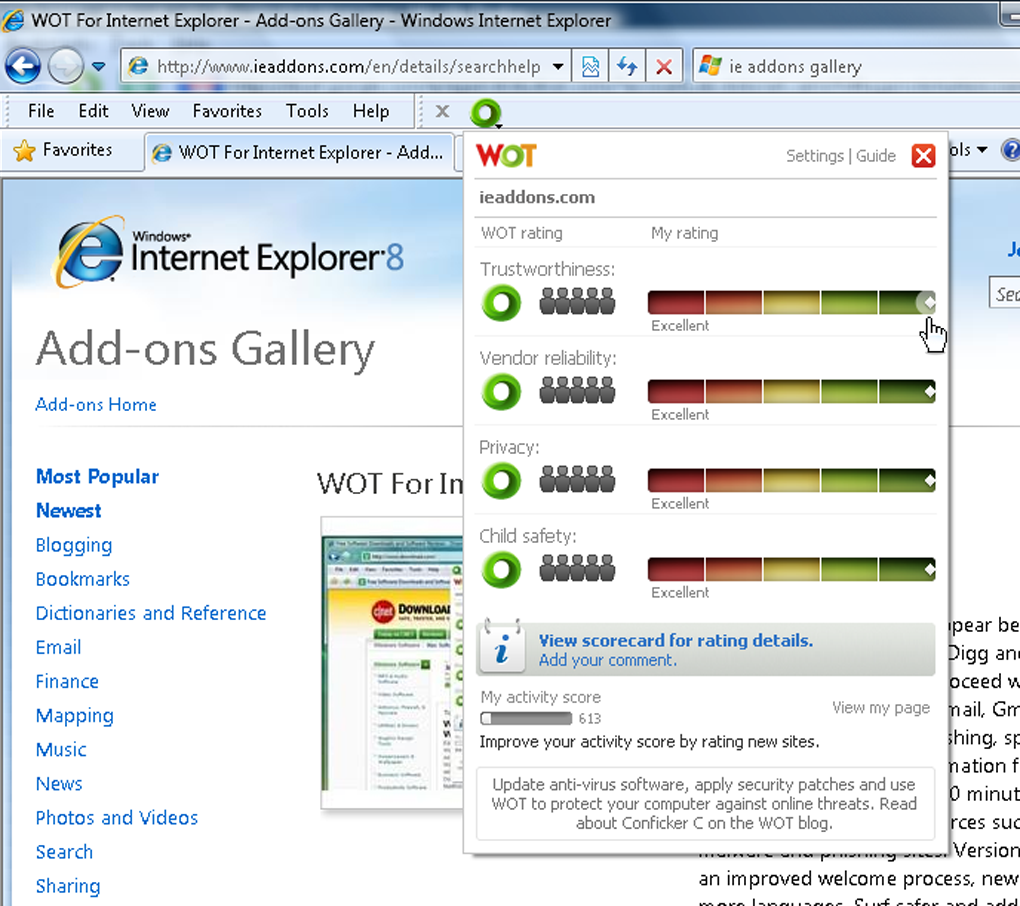Screen dimensions: 1020x906
Task: Open the Mapping category
Action: [75, 715]
